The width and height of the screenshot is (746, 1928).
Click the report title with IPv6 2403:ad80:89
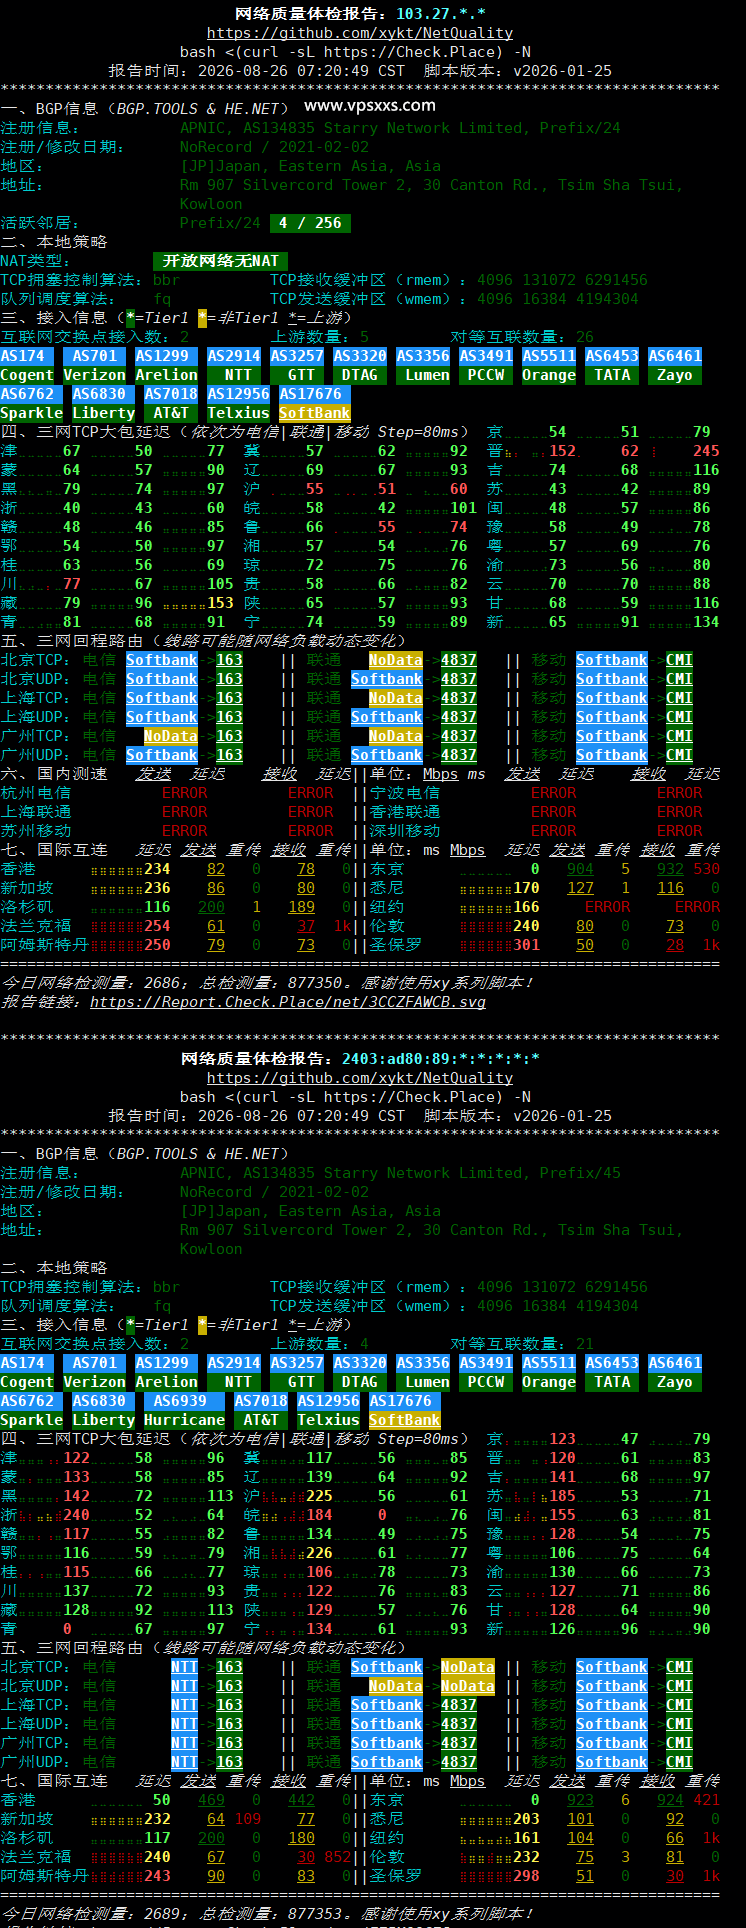pyautogui.click(x=360, y=1059)
